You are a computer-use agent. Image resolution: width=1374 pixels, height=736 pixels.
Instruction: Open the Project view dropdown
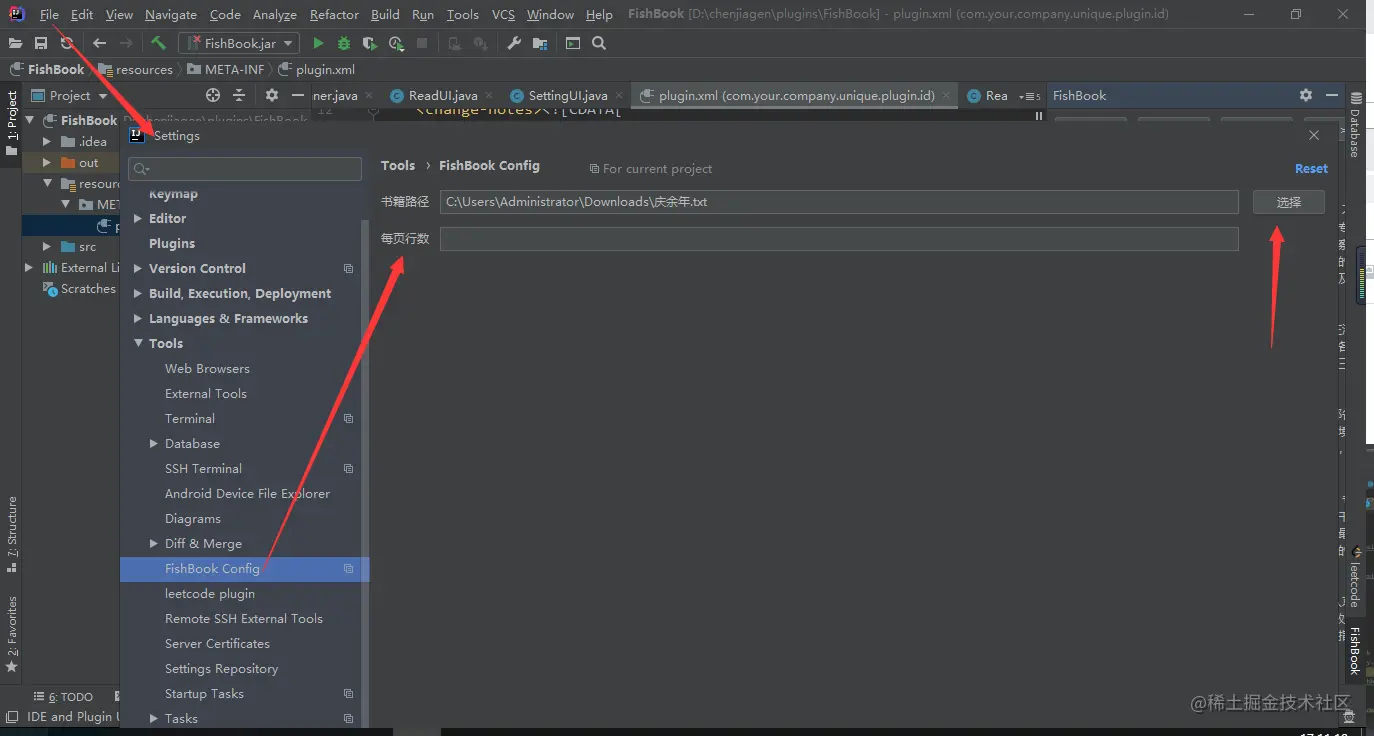(x=70, y=95)
